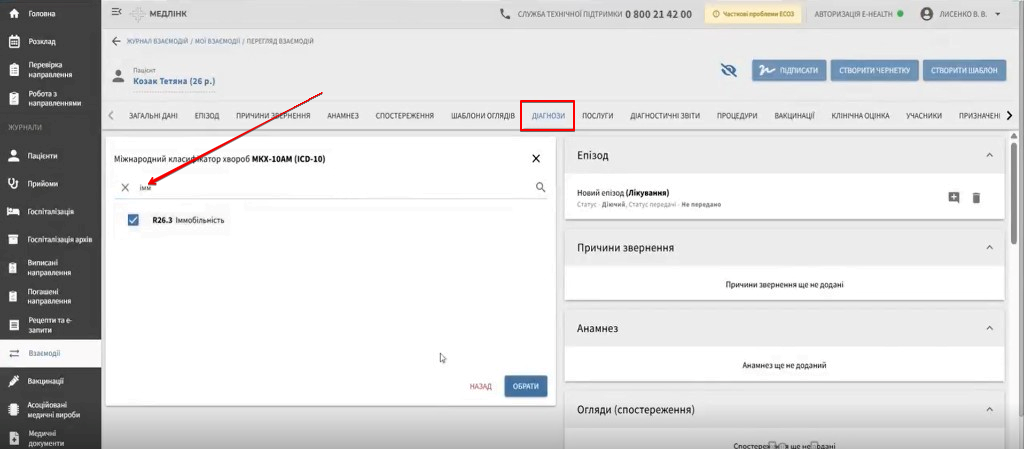The image size is (1024, 449).
Task: Switch to ЗАГАЛЬНІ ДАНІ tab
Action: coord(153,116)
